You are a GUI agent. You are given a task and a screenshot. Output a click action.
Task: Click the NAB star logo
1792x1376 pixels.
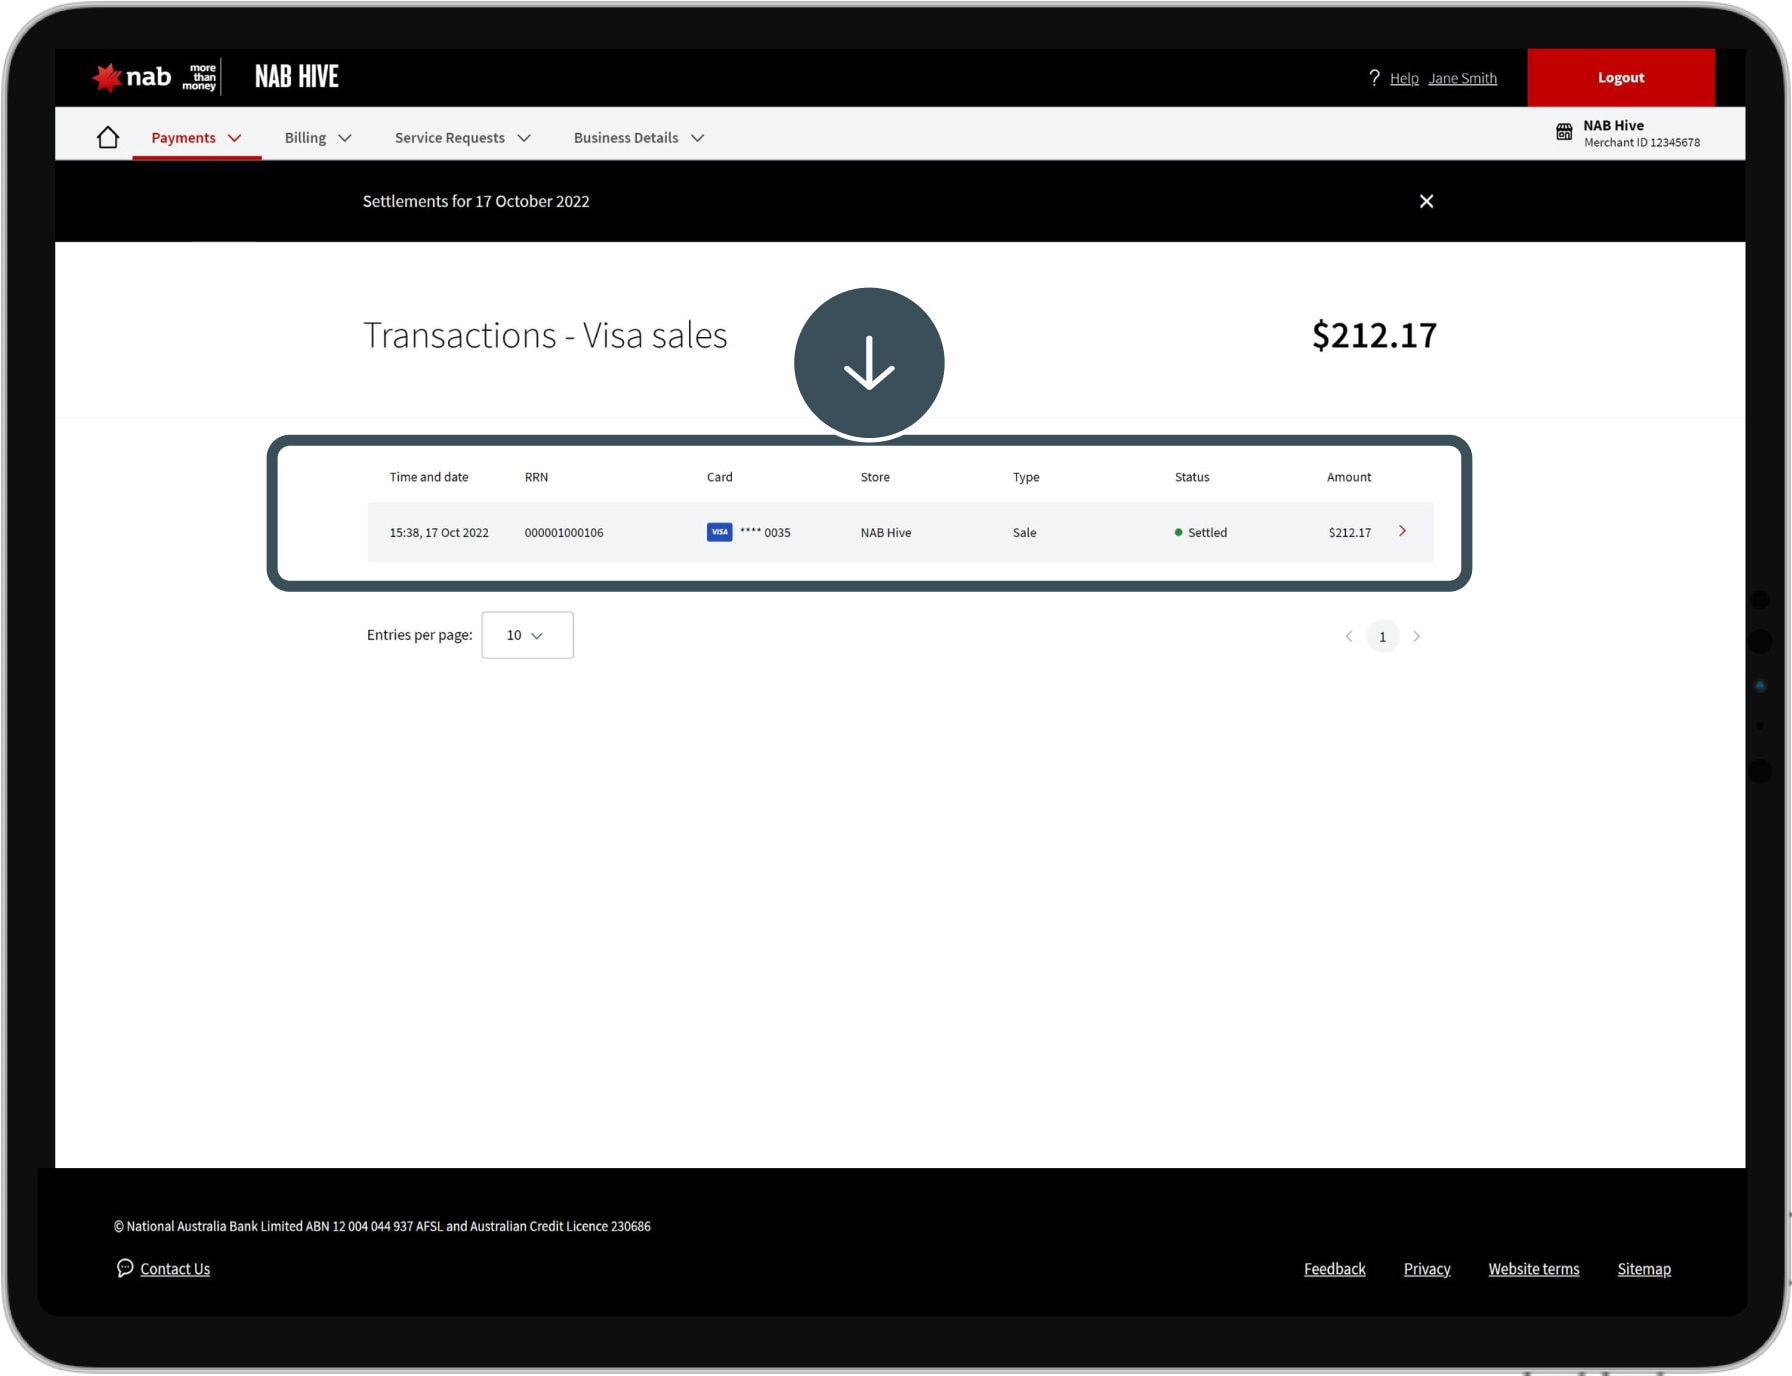[x=107, y=77]
